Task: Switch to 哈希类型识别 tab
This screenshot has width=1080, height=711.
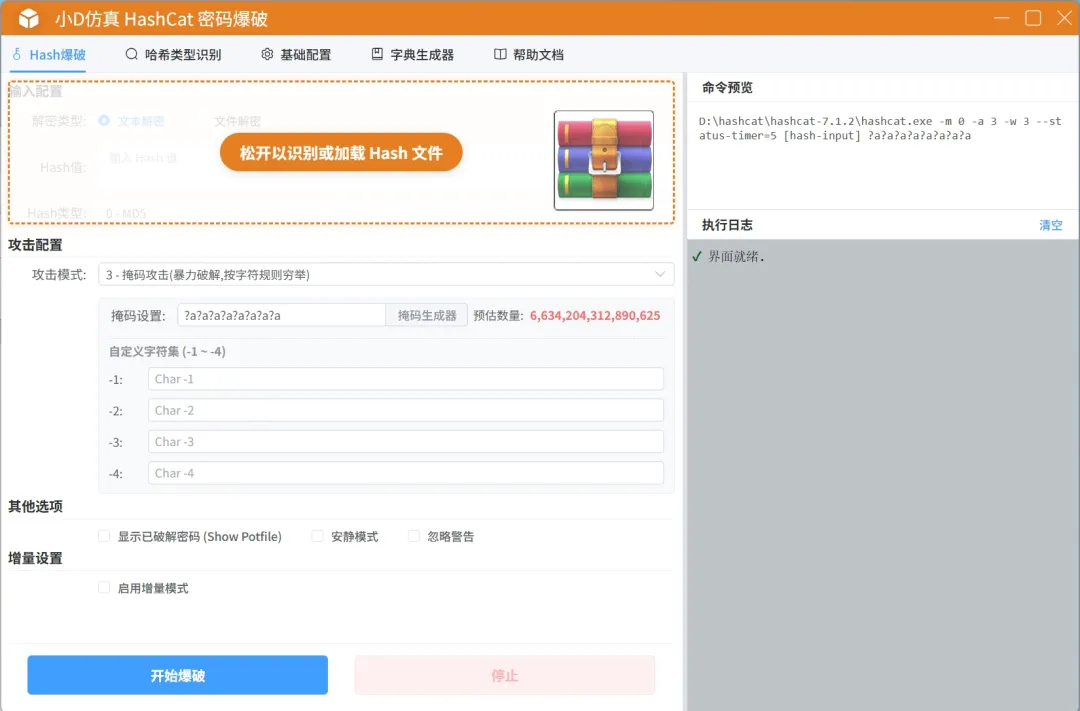Action: tap(173, 54)
